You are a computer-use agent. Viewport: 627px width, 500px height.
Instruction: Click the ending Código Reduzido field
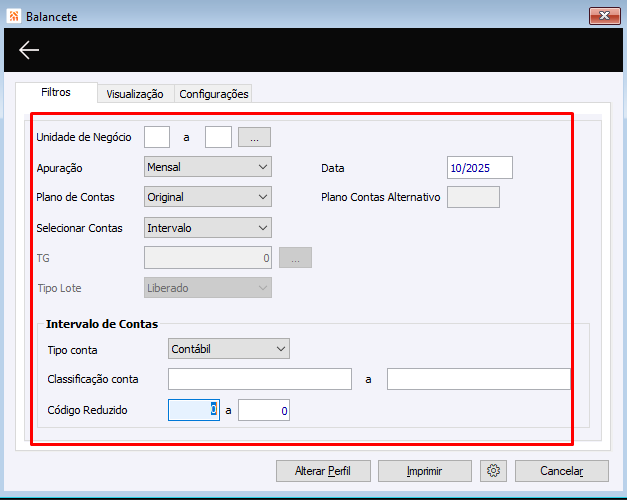tap(264, 410)
